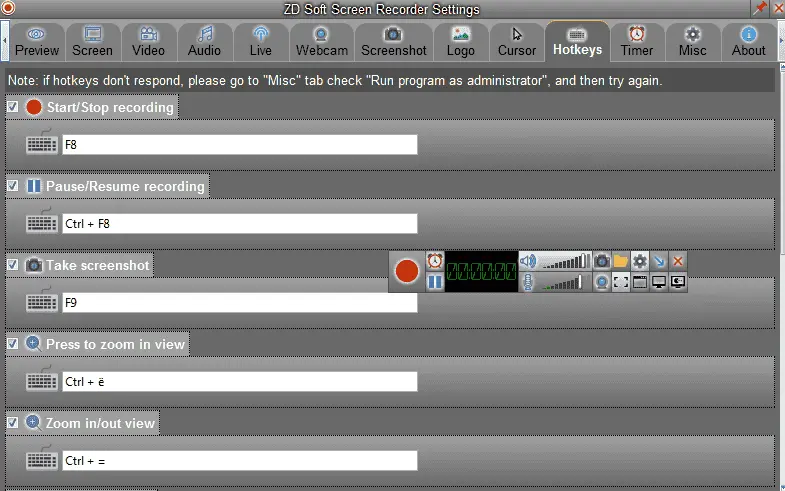Viewport: 785px width, 491px height.
Task: Edit the F8 Start/Stop hotkey field
Action: 240,145
